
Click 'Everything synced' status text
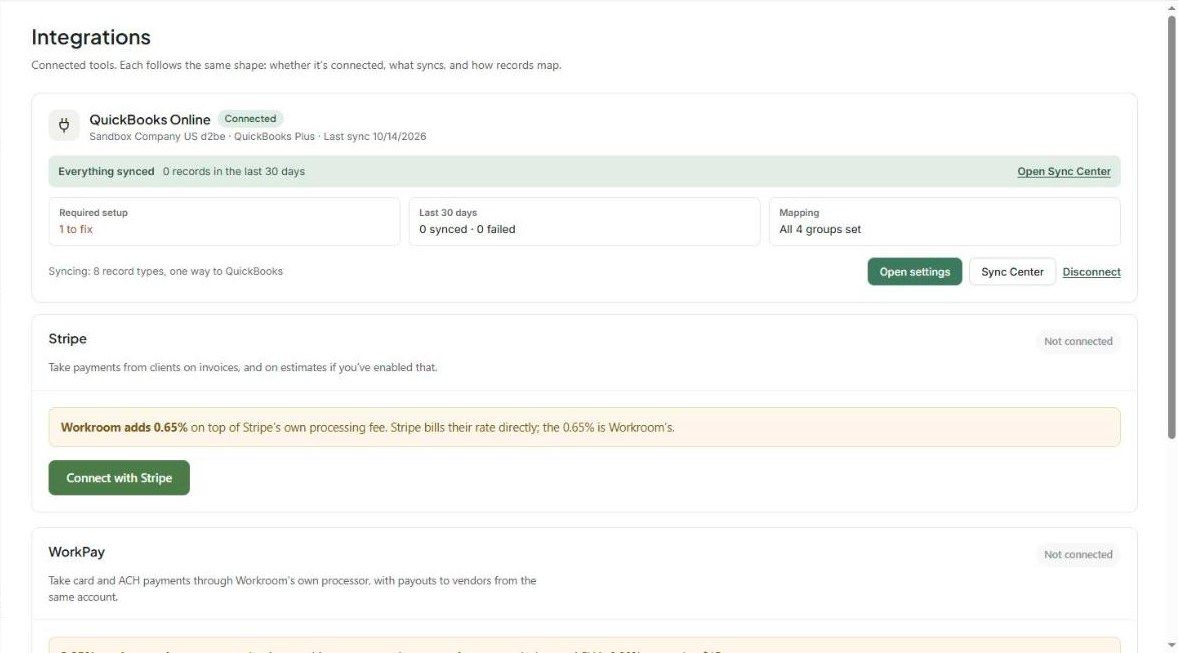click(x=106, y=171)
